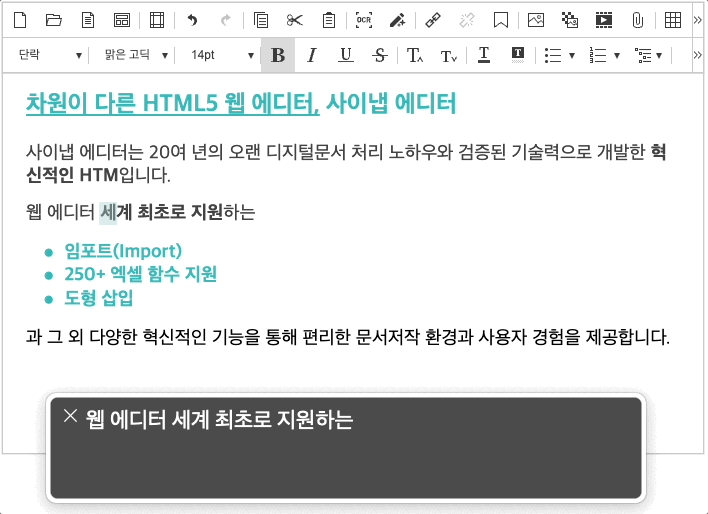The width and height of the screenshot is (708, 514).
Task: Open the 14pt font size dropdown
Action: pyautogui.click(x=222, y=55)
